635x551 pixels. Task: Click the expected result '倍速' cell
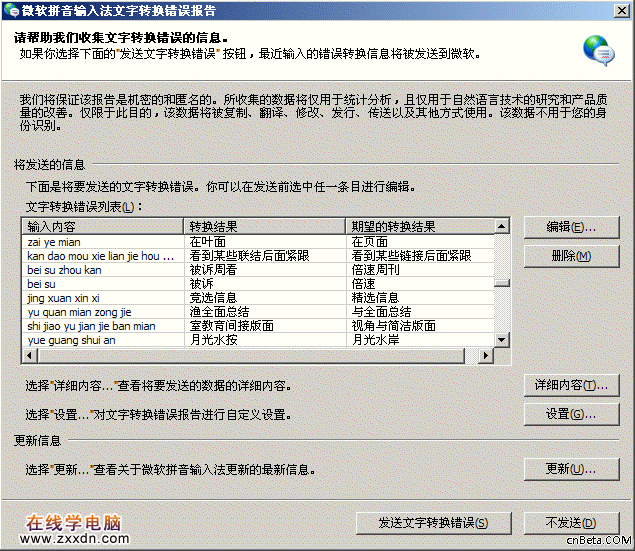coord(363,284)
